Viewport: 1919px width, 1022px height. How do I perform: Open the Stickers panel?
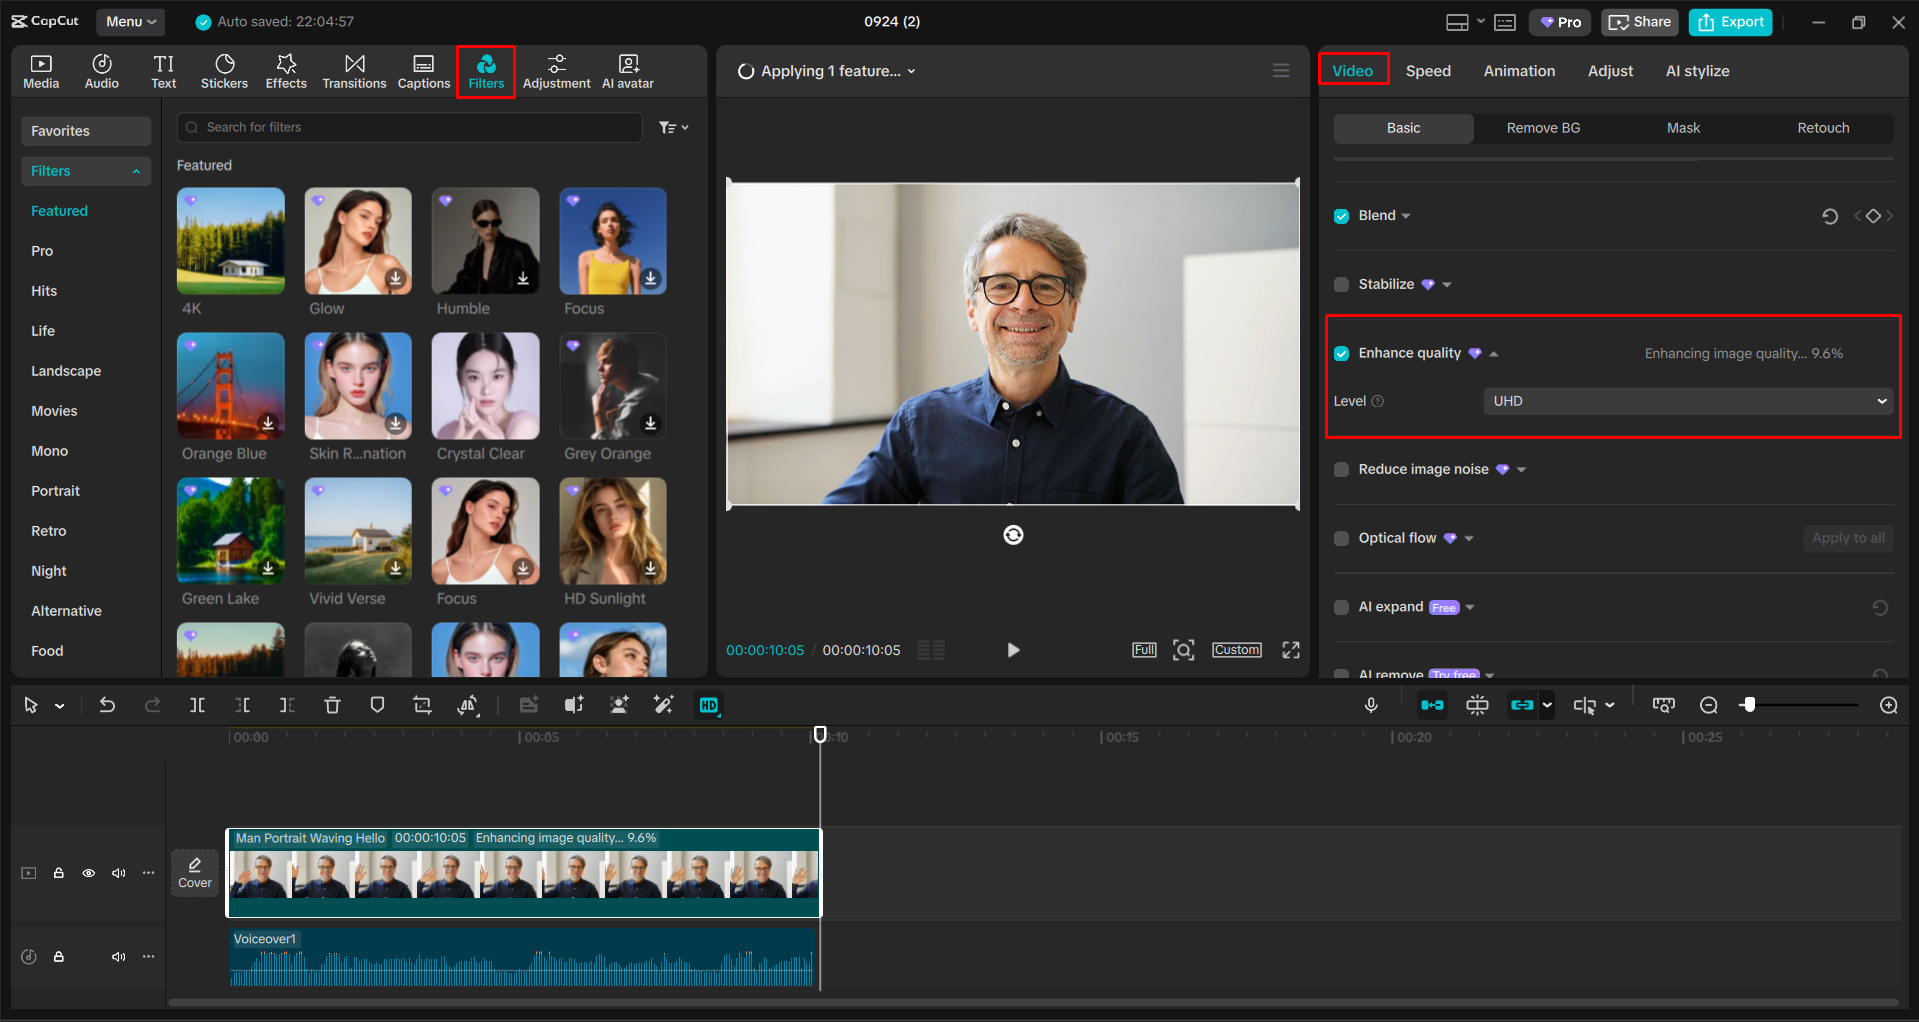click(x=224, y=70)
